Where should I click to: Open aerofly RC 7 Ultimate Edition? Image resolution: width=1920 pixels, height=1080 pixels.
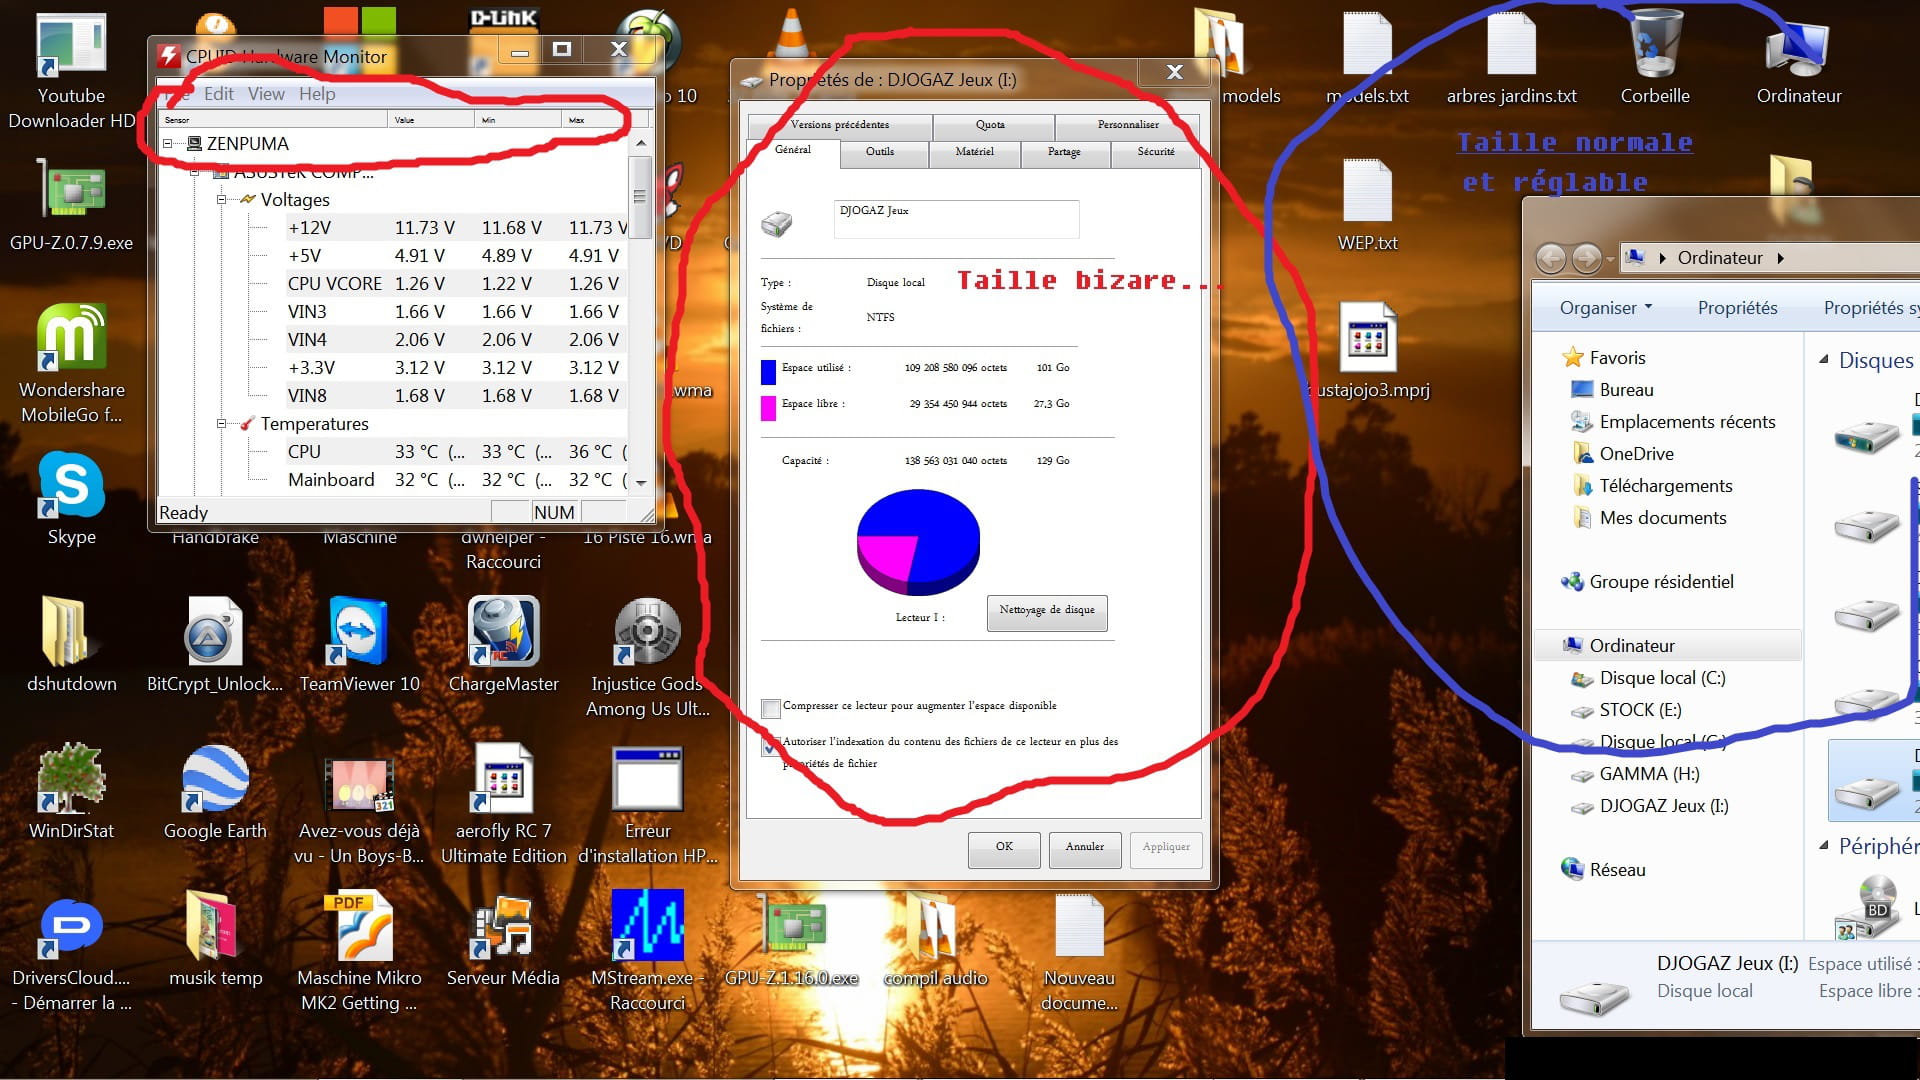[x=503, y=805]
